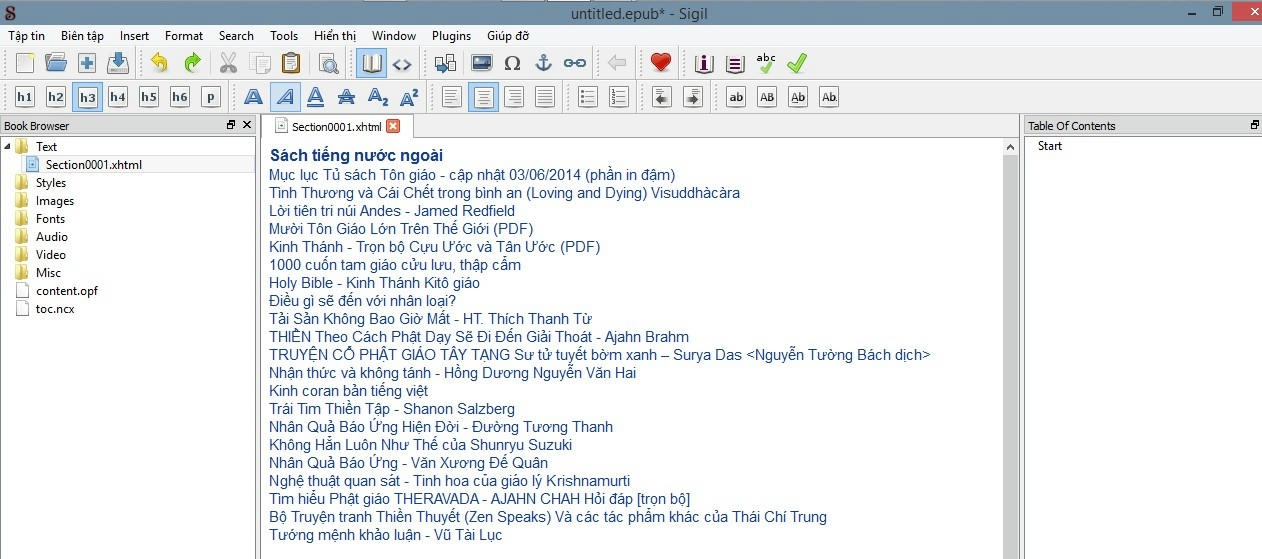Apply Heading 5 style

coord(149,97)
